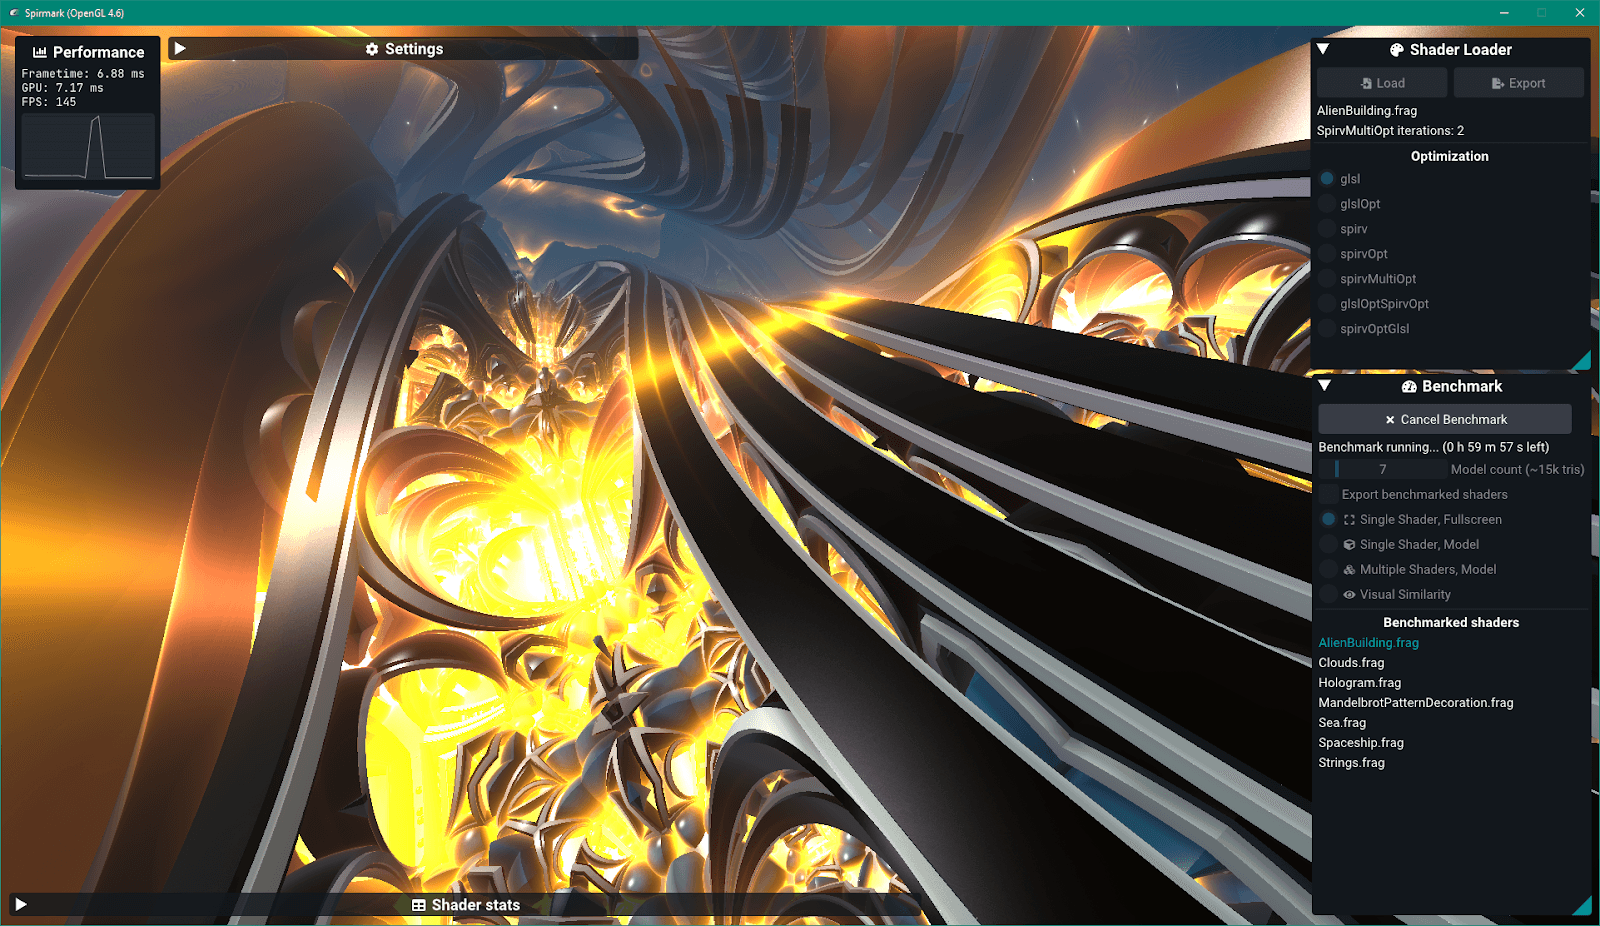Enable Export benchmarked shaders checkbox
Screen dimensions: 1600x926
coord(1328,494)
